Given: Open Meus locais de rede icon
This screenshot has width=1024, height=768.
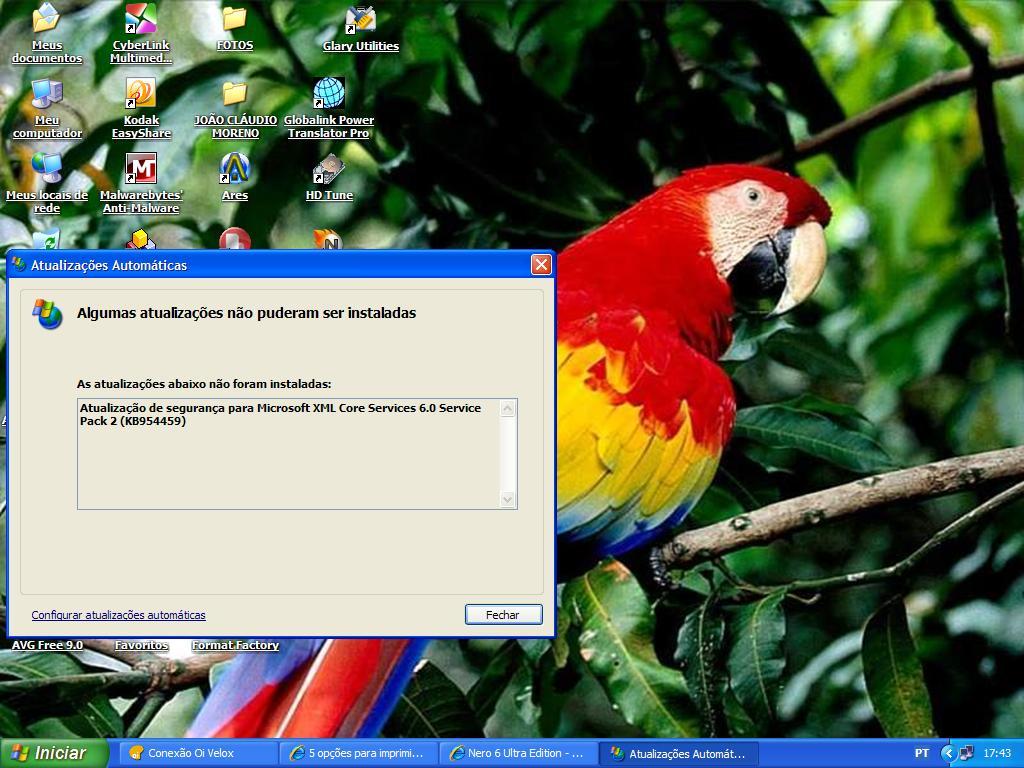Looking at the screenshot, I should (47, 184).
